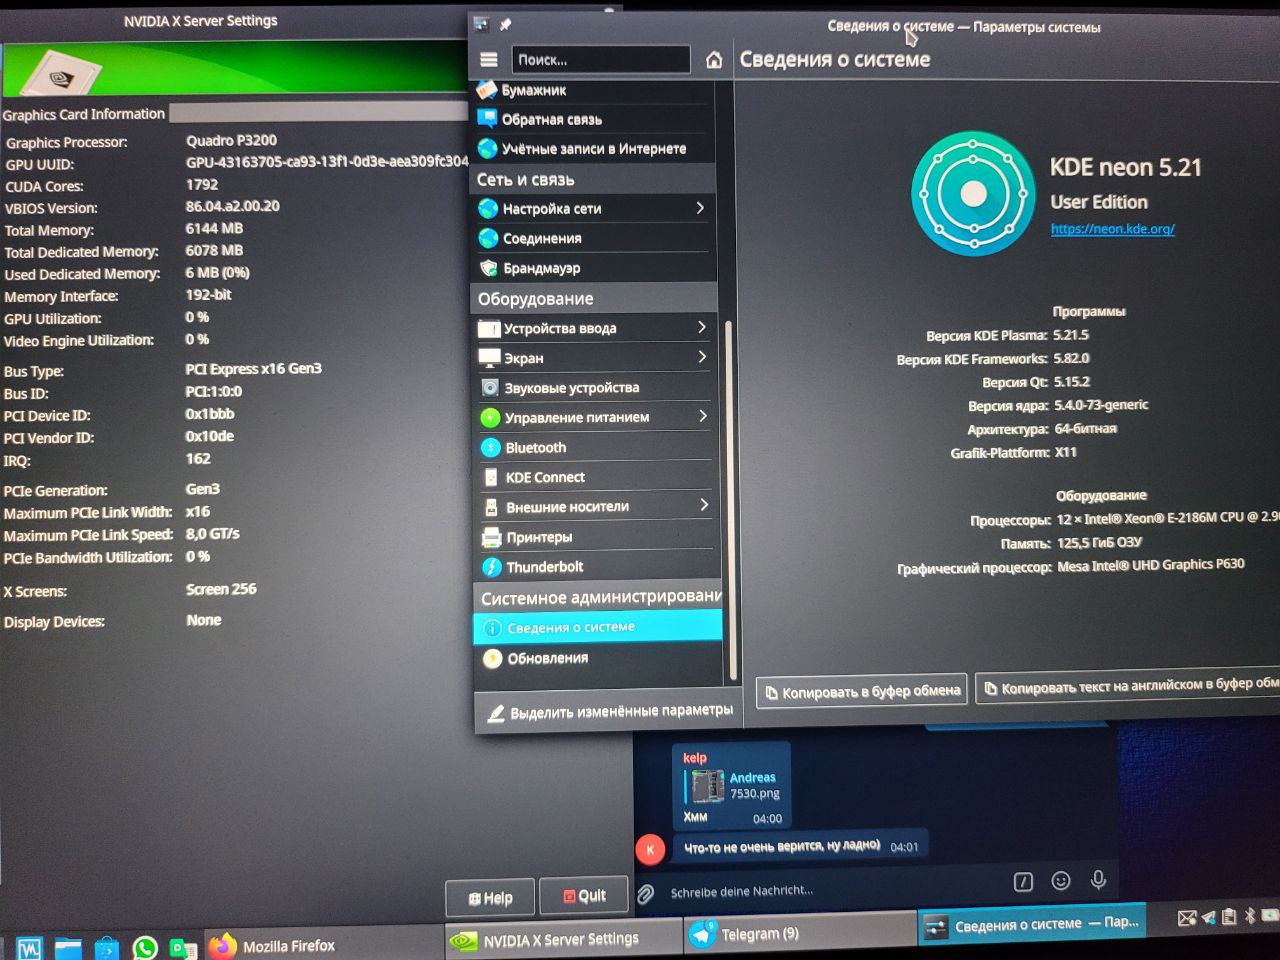Click Help button in NVIDIA window
The width and height of the screenshot is (1280, 960).
pyautogui.click(x=490, y=897)
